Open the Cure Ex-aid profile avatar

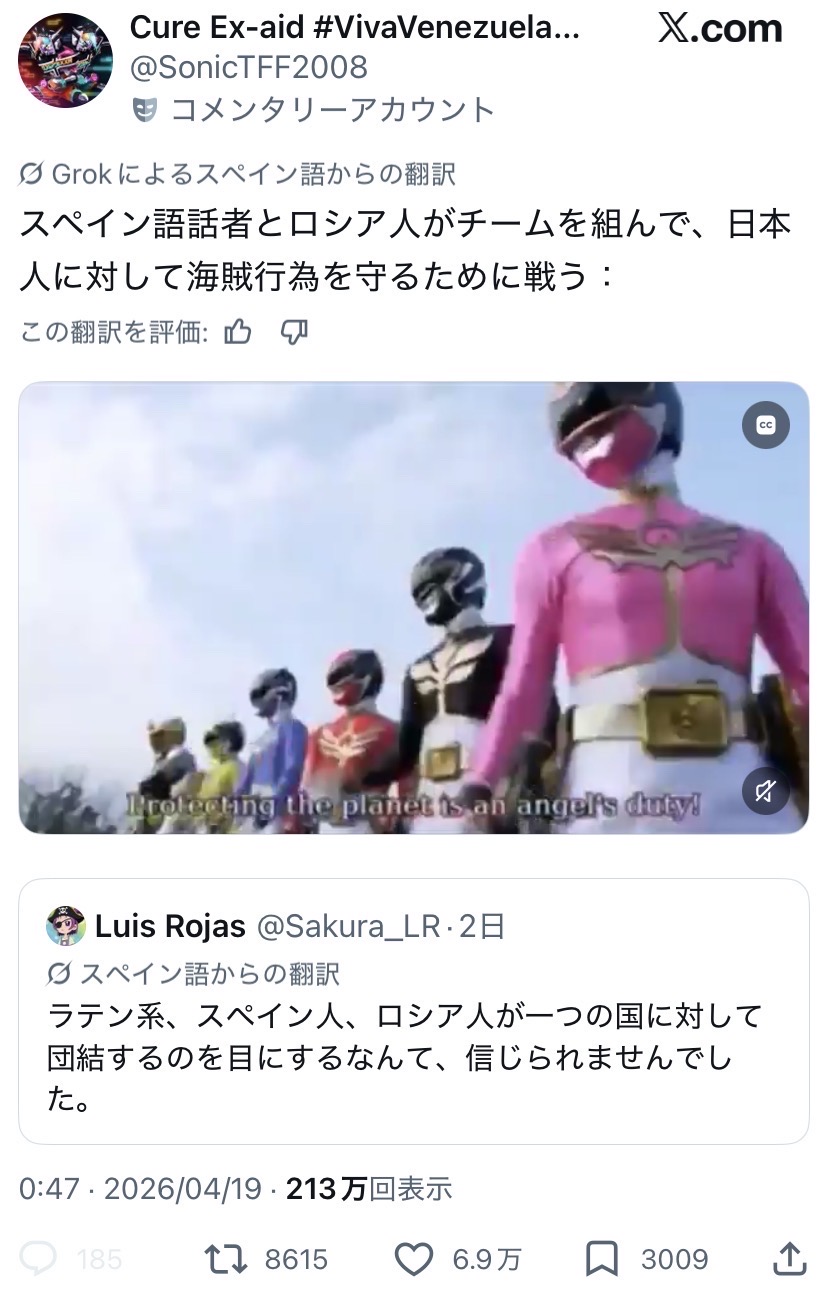tap(65, 61)
